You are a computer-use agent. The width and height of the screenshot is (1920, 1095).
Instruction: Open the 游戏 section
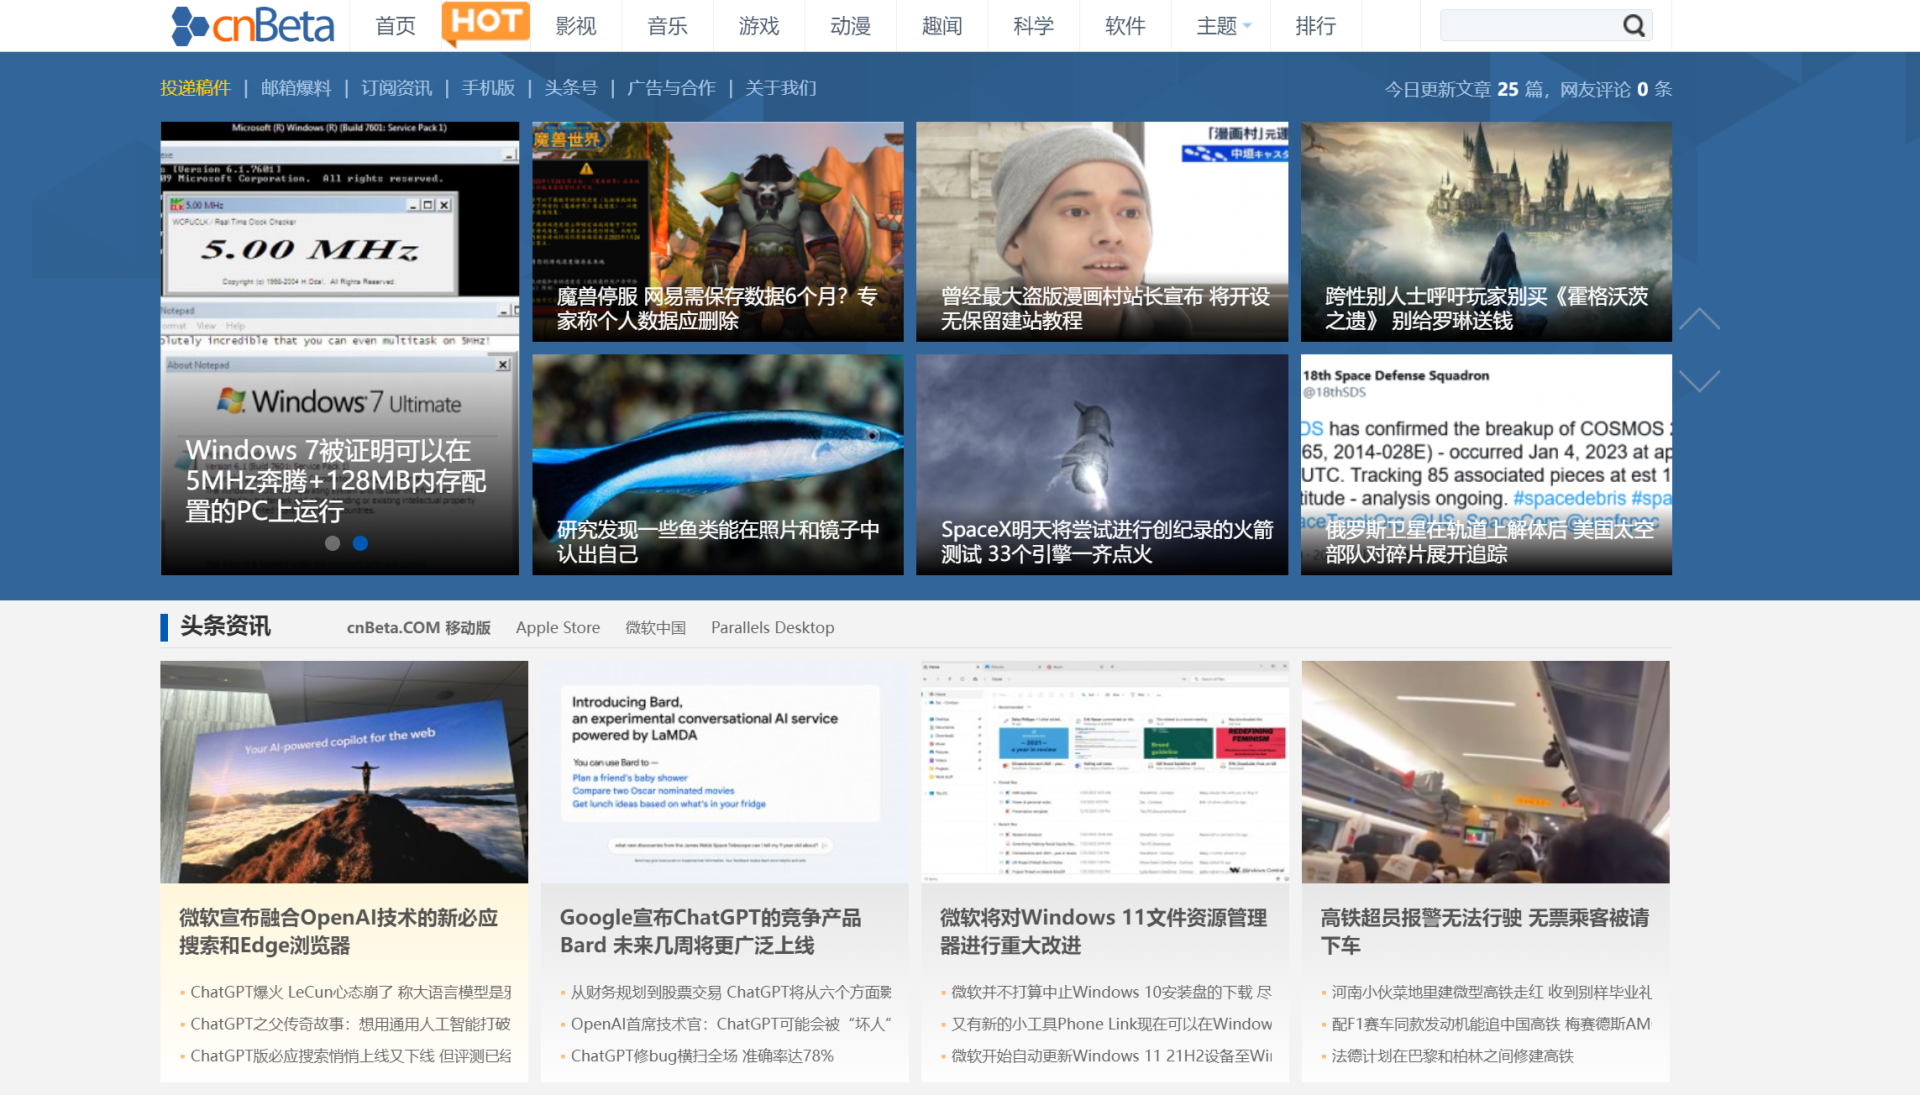point(759,26)
